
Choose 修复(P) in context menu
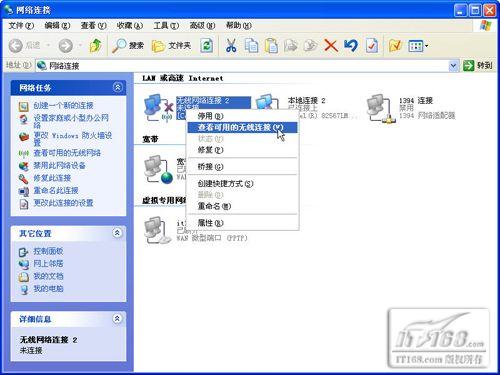(243, 150)
